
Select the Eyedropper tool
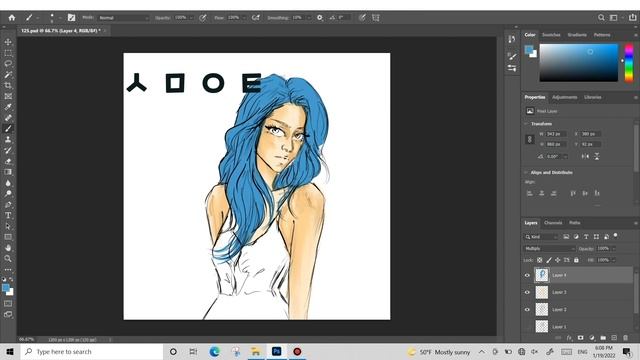(8, 107)
